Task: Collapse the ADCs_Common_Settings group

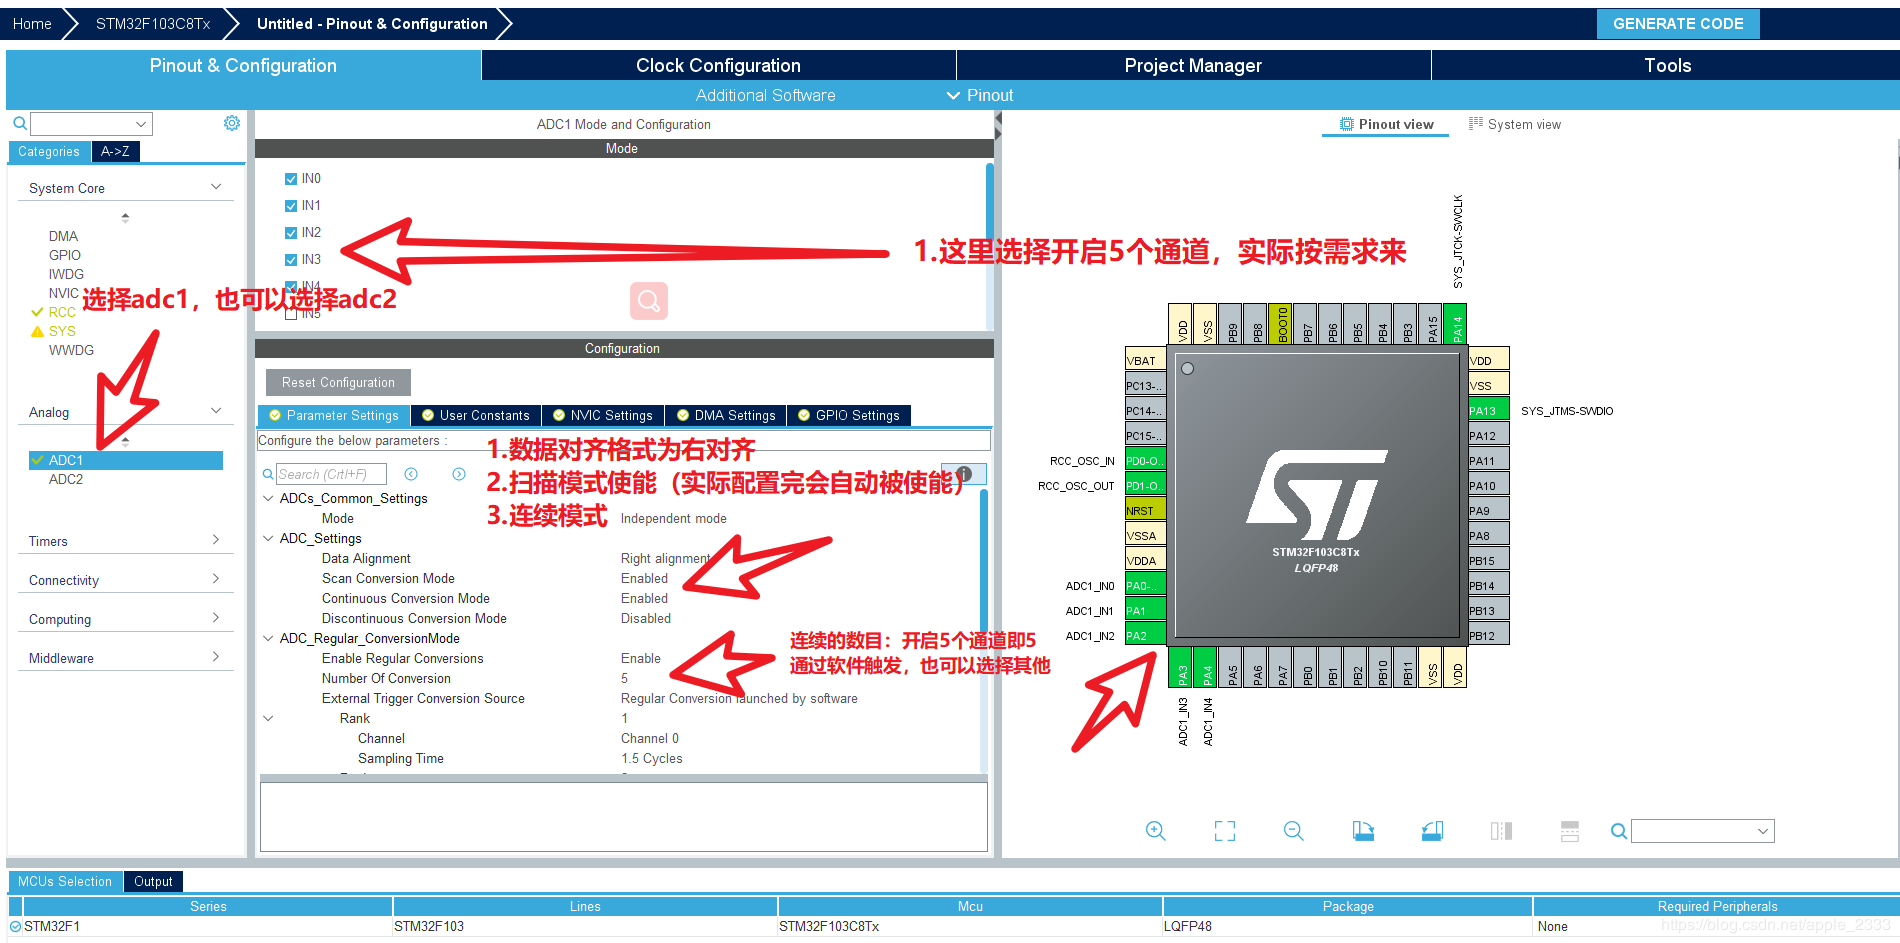Action: pyautogui.click(x=268, y=498)
